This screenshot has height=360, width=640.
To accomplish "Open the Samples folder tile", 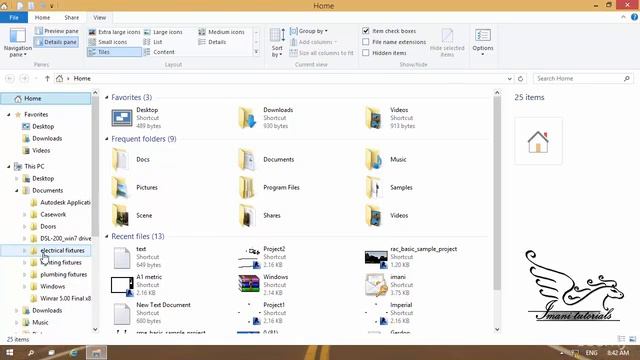I will 389,187.
